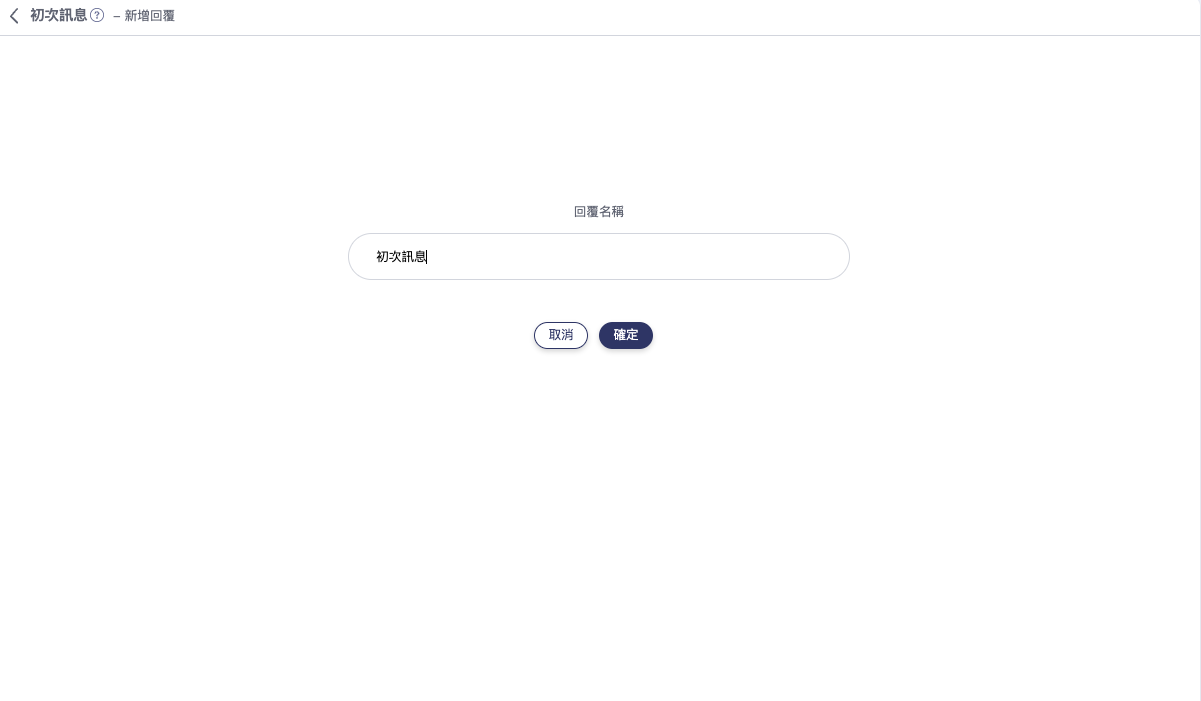Viewport: 1201px width, 701px height.
Task: Click the 確定 confirm button
Action: click(x=626, y=335)
